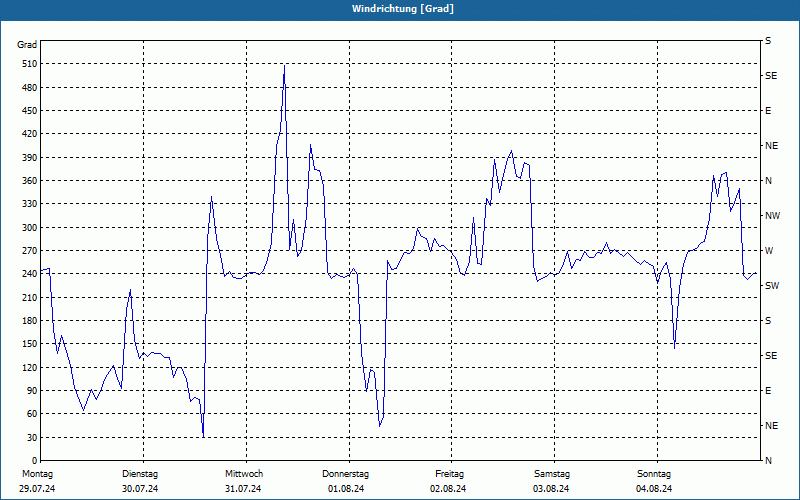Click the 'SE' compass label beside the 480 gridline
800x500 pixels.
point(771,76)
